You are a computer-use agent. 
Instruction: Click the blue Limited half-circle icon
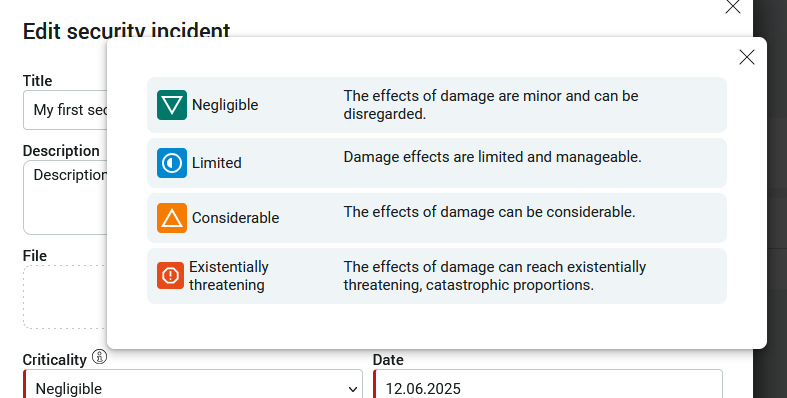coord(172,163)
